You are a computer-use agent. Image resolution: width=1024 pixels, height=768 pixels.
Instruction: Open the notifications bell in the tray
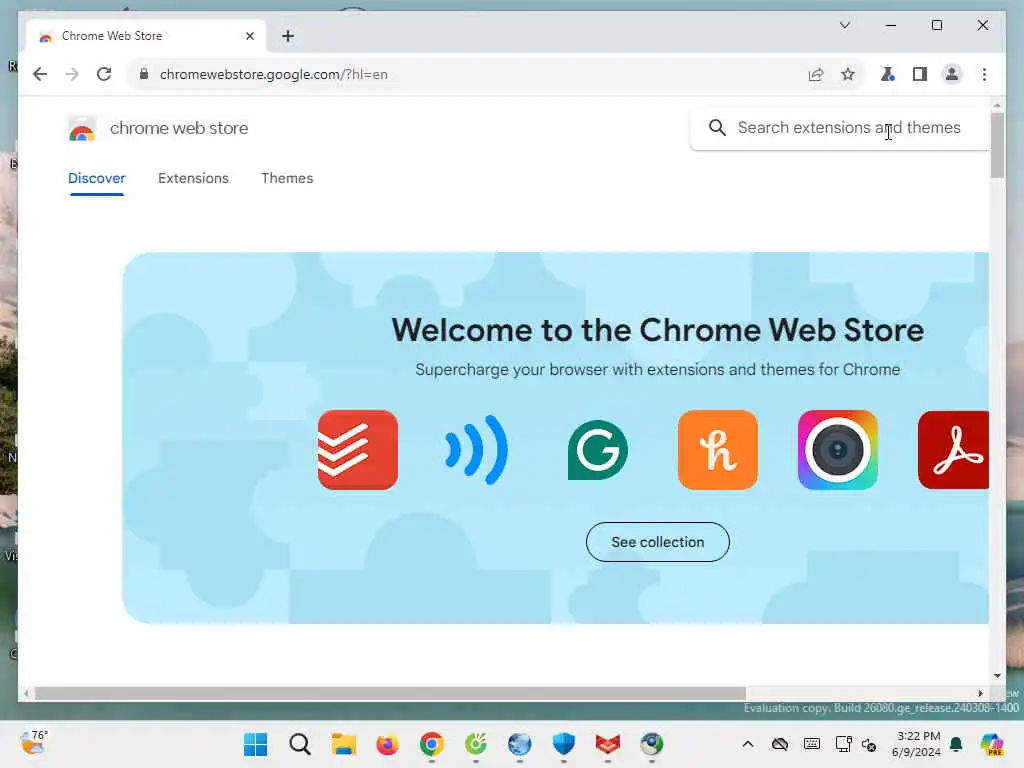[956, 744]
